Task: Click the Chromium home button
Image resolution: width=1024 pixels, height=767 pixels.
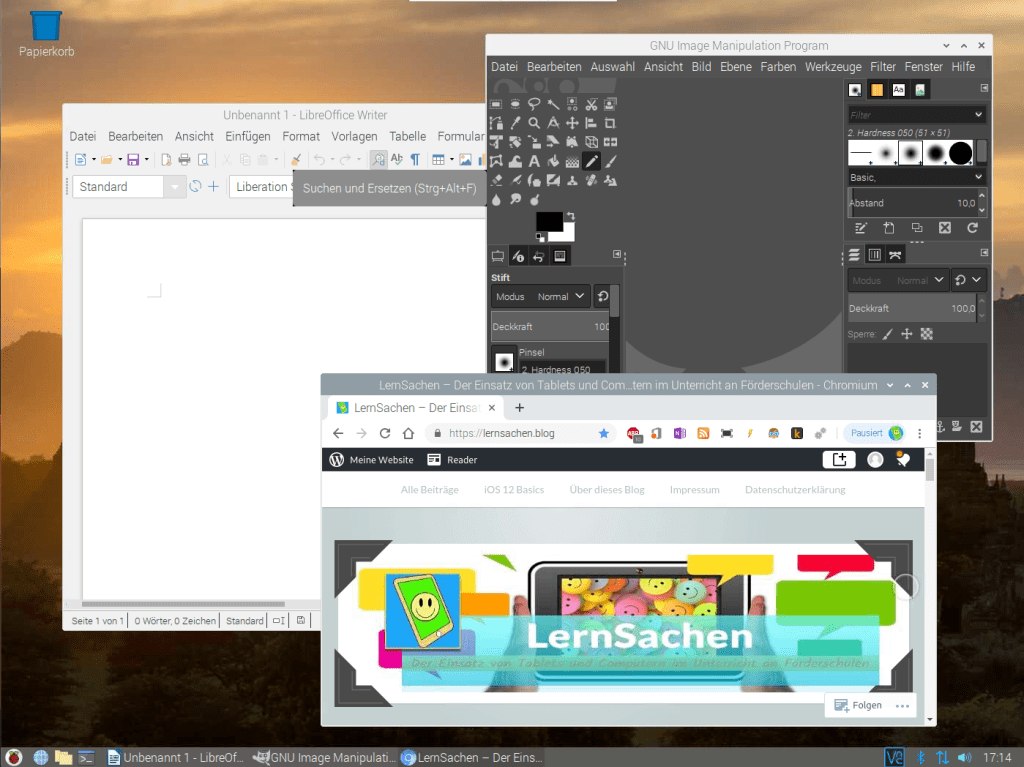Action: pyautogui.click(x=408, y=433)
